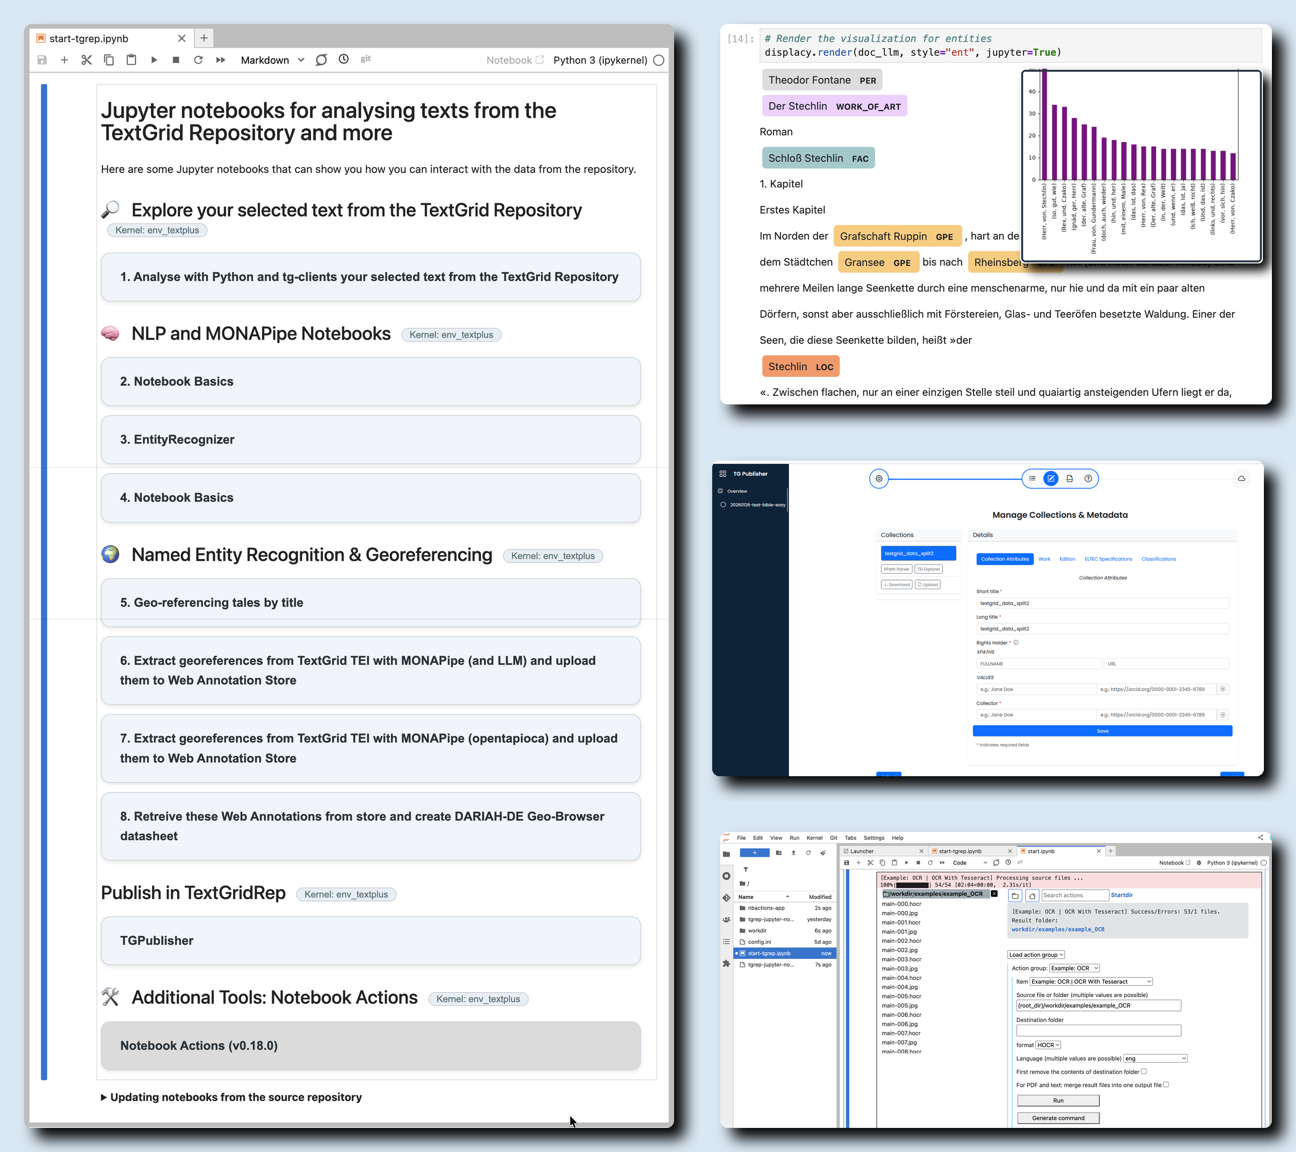Open the git button in start-tgrep toolbar

coord(366,59)
